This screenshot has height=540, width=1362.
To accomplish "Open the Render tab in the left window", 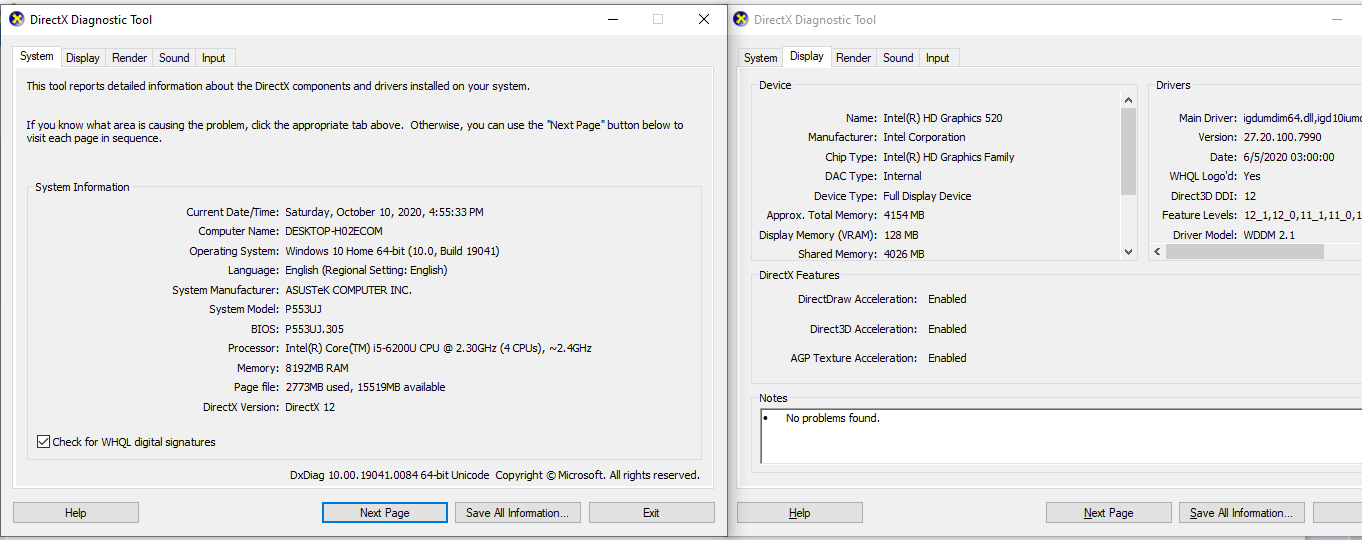I will 130,58.
